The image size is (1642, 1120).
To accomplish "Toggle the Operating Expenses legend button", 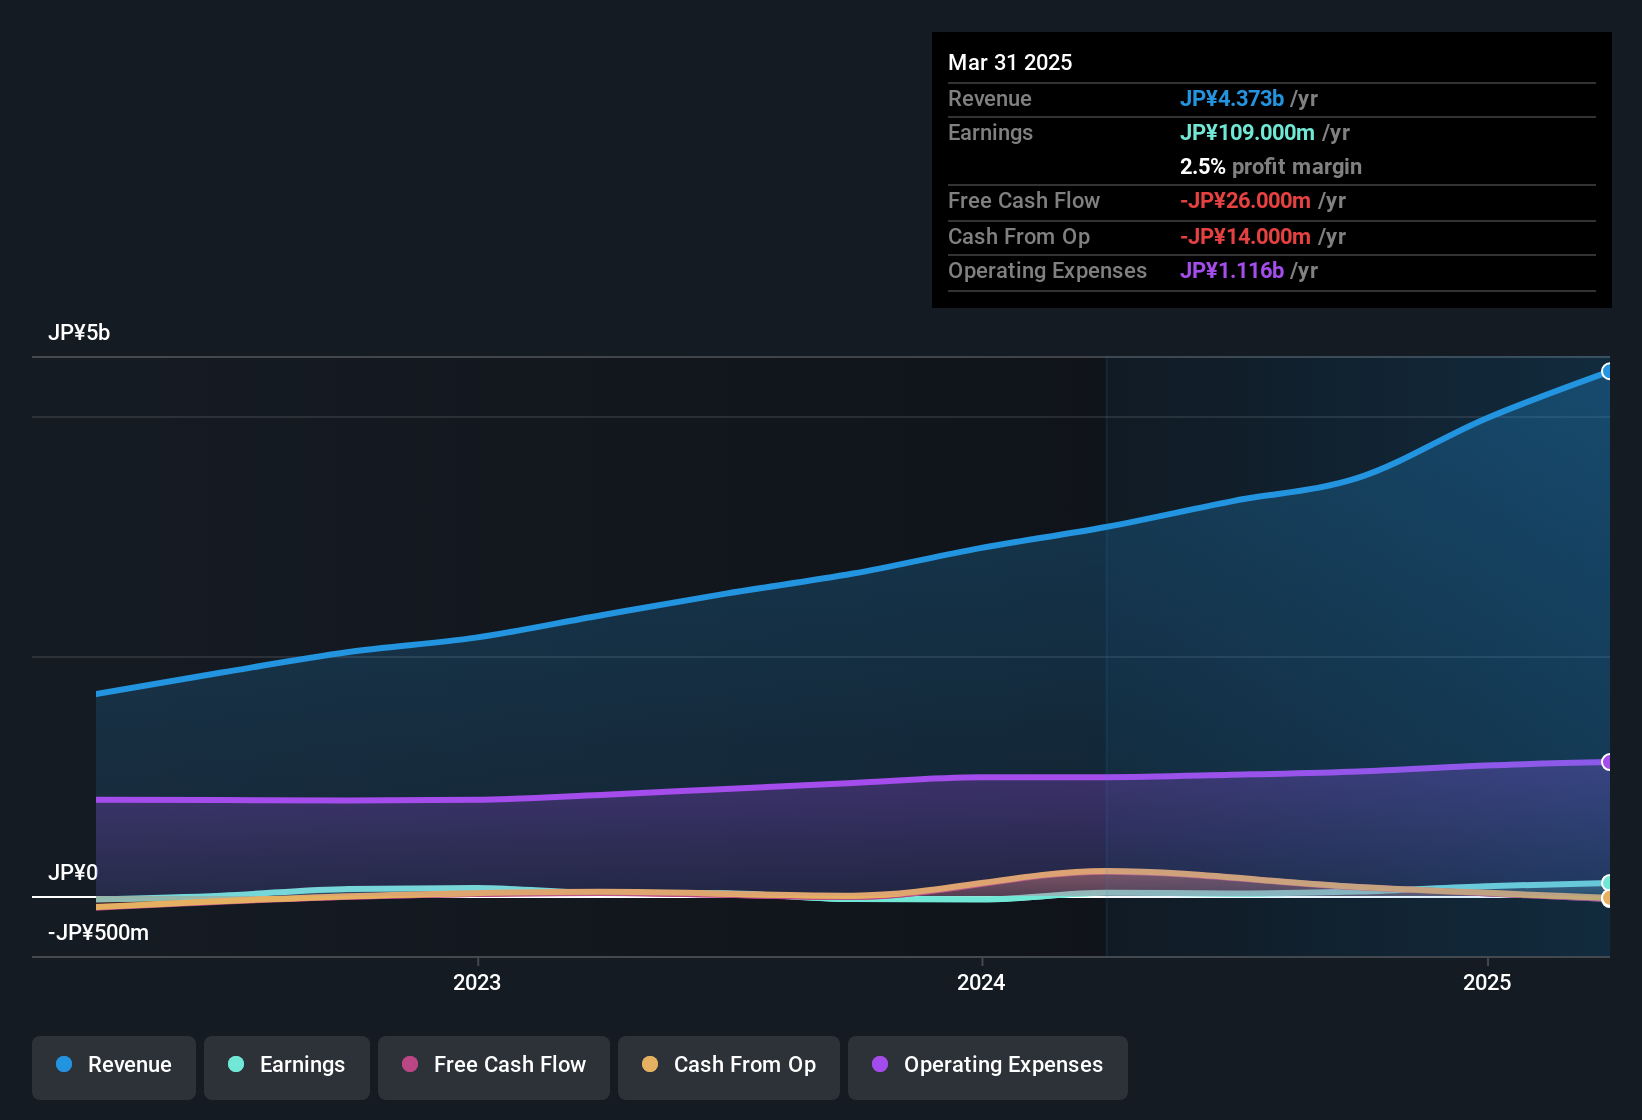I will tap(988, 1067).
